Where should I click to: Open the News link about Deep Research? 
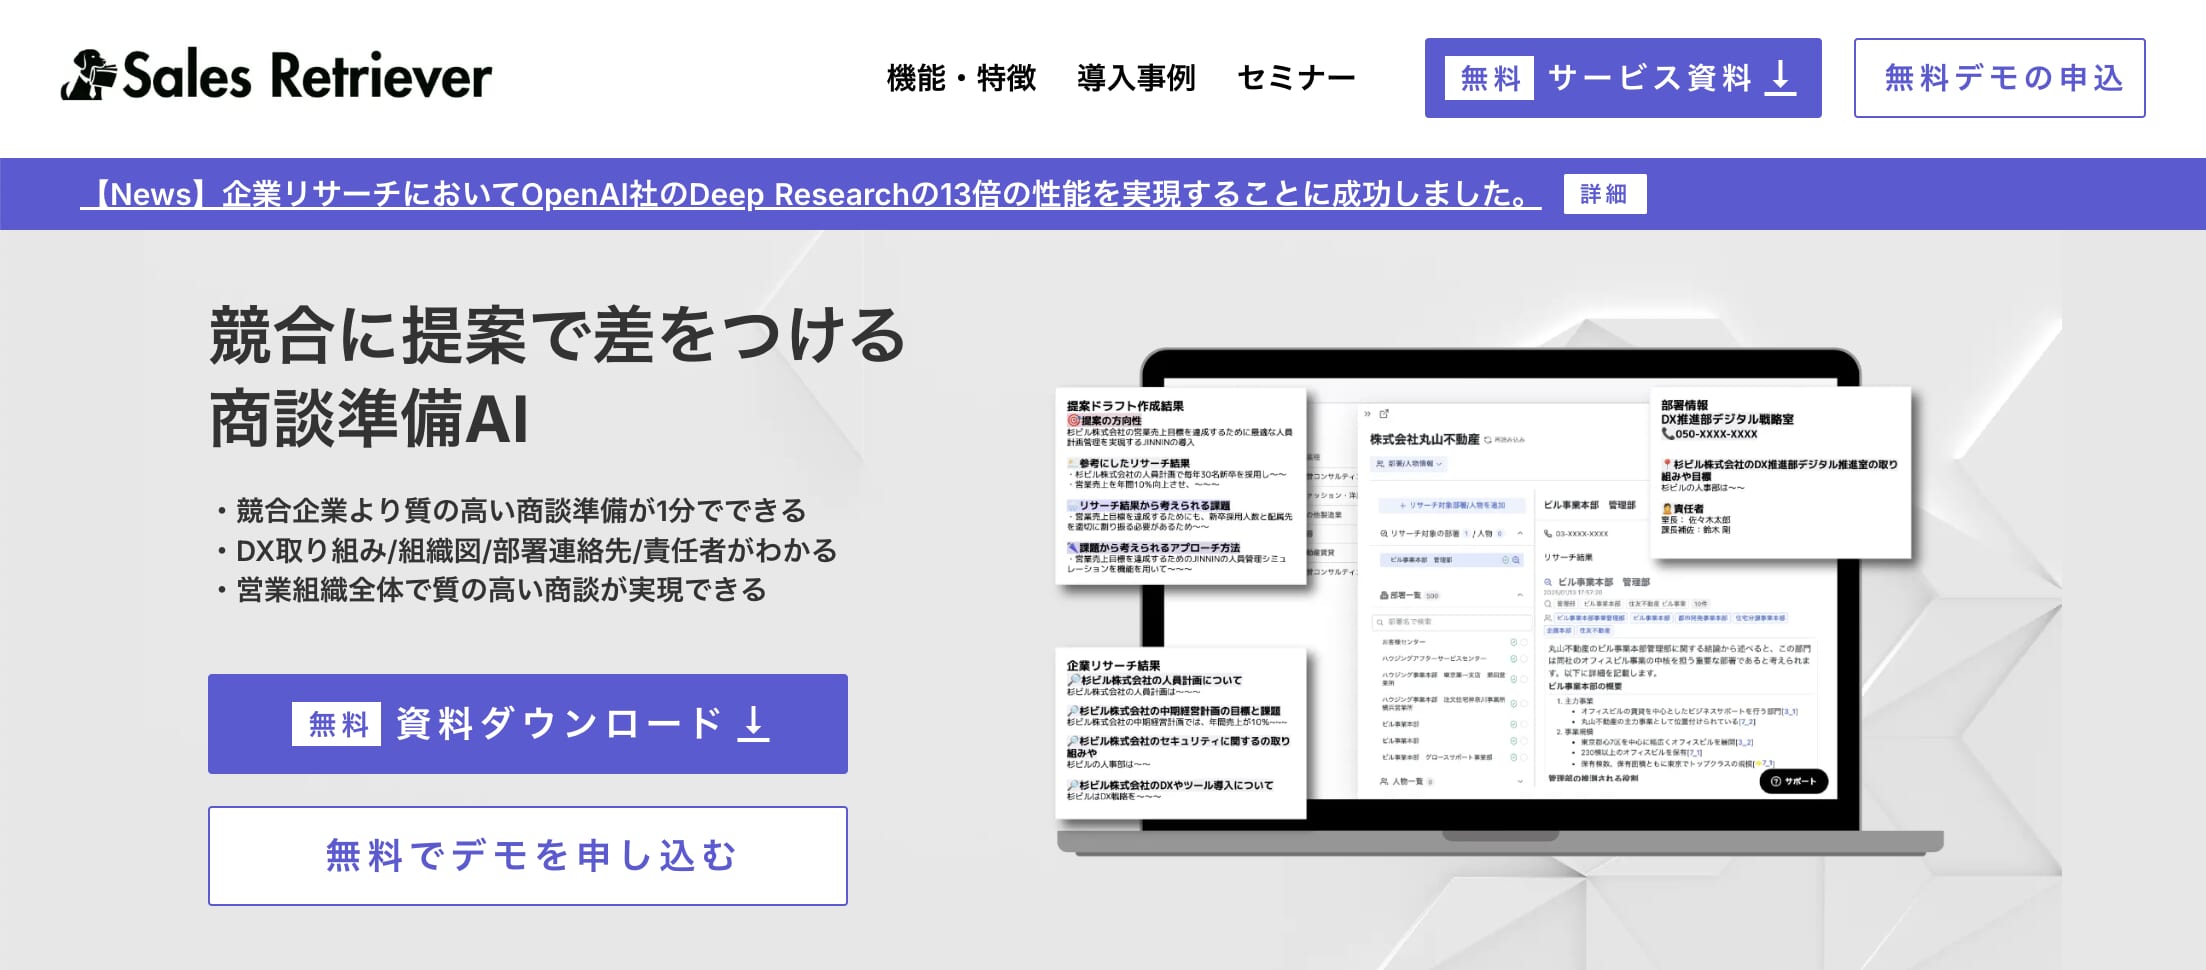click(810, 194)
